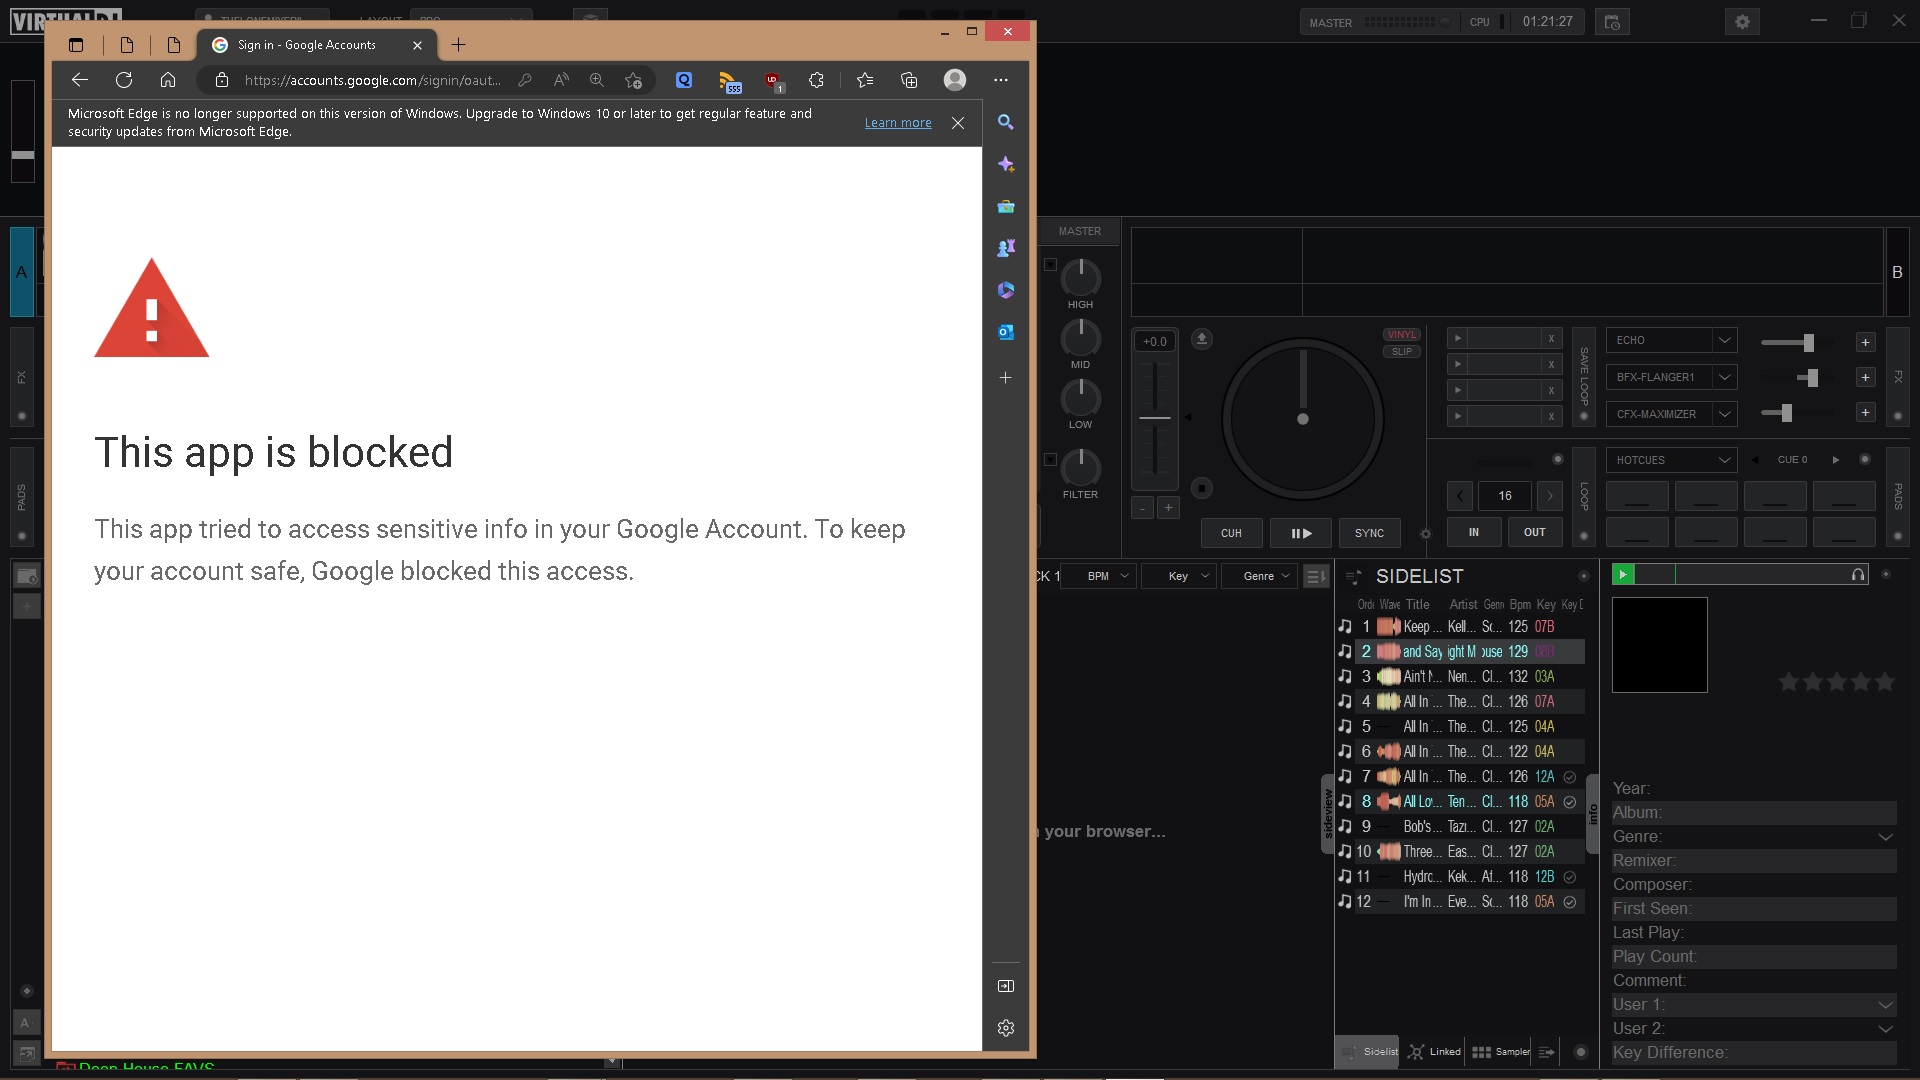Toggle the PADS panel dot on deck B

[1898, 536]
